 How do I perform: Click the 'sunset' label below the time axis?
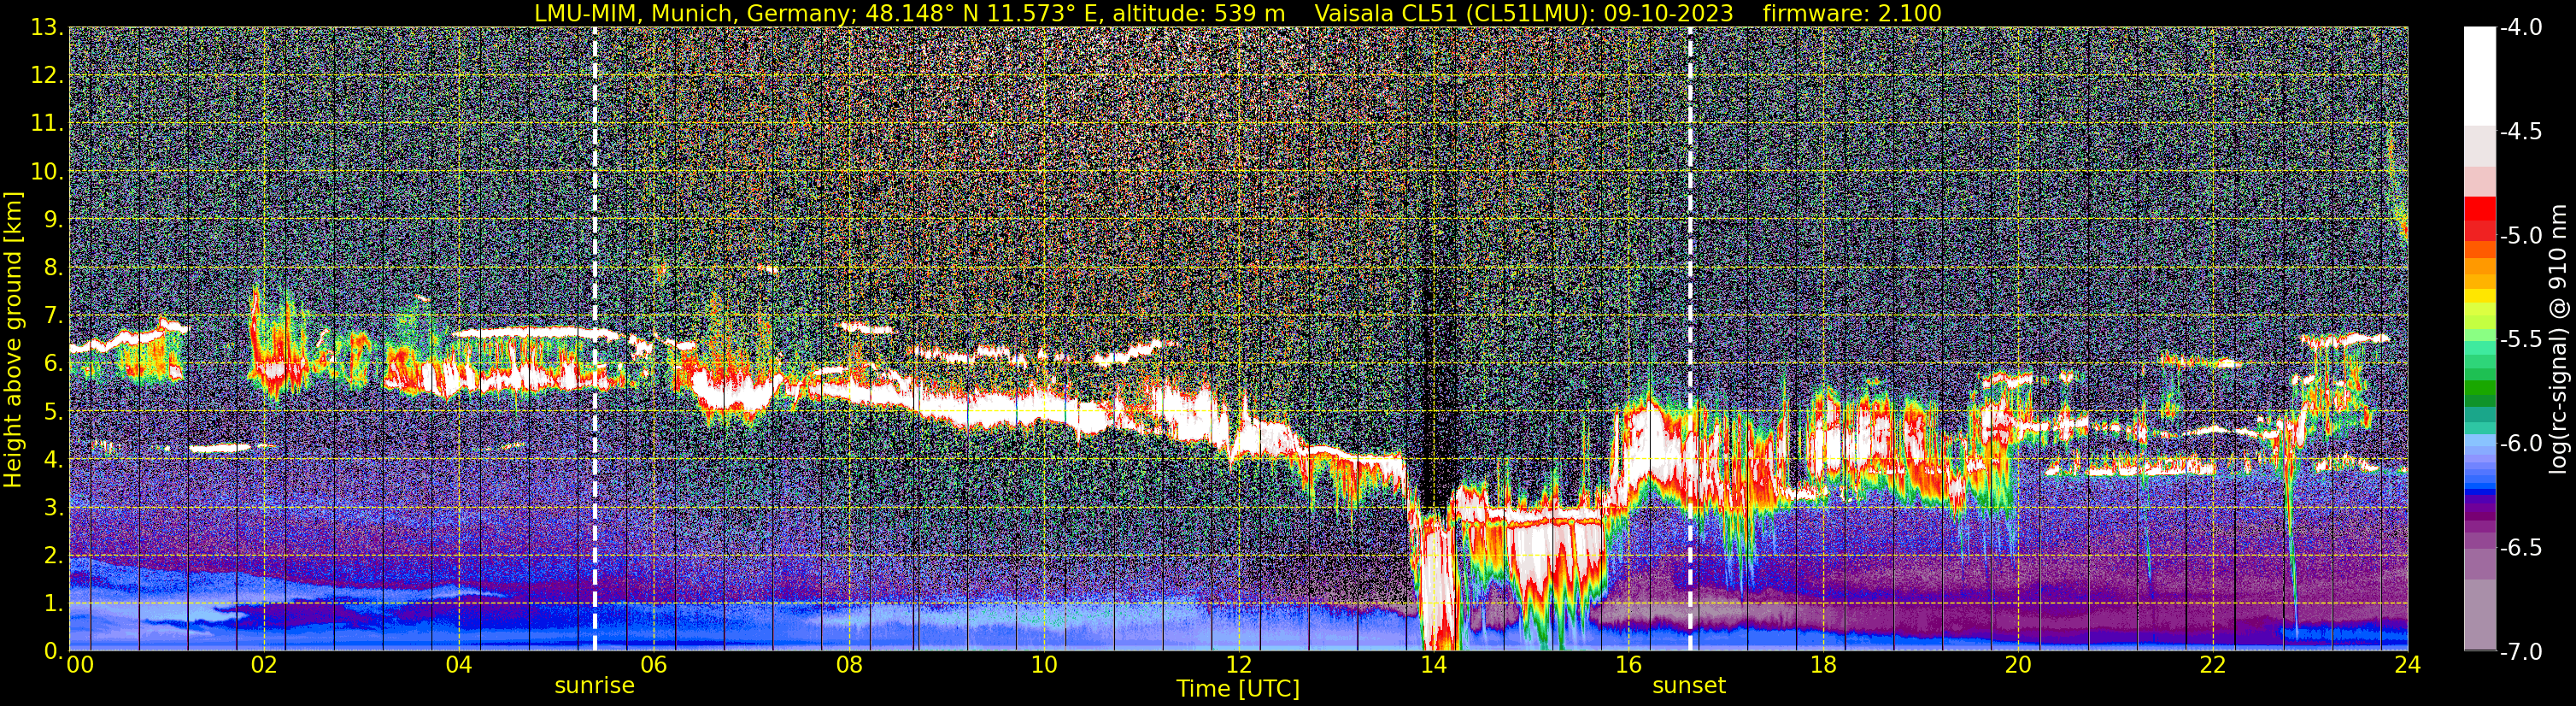pos(1689,686)
